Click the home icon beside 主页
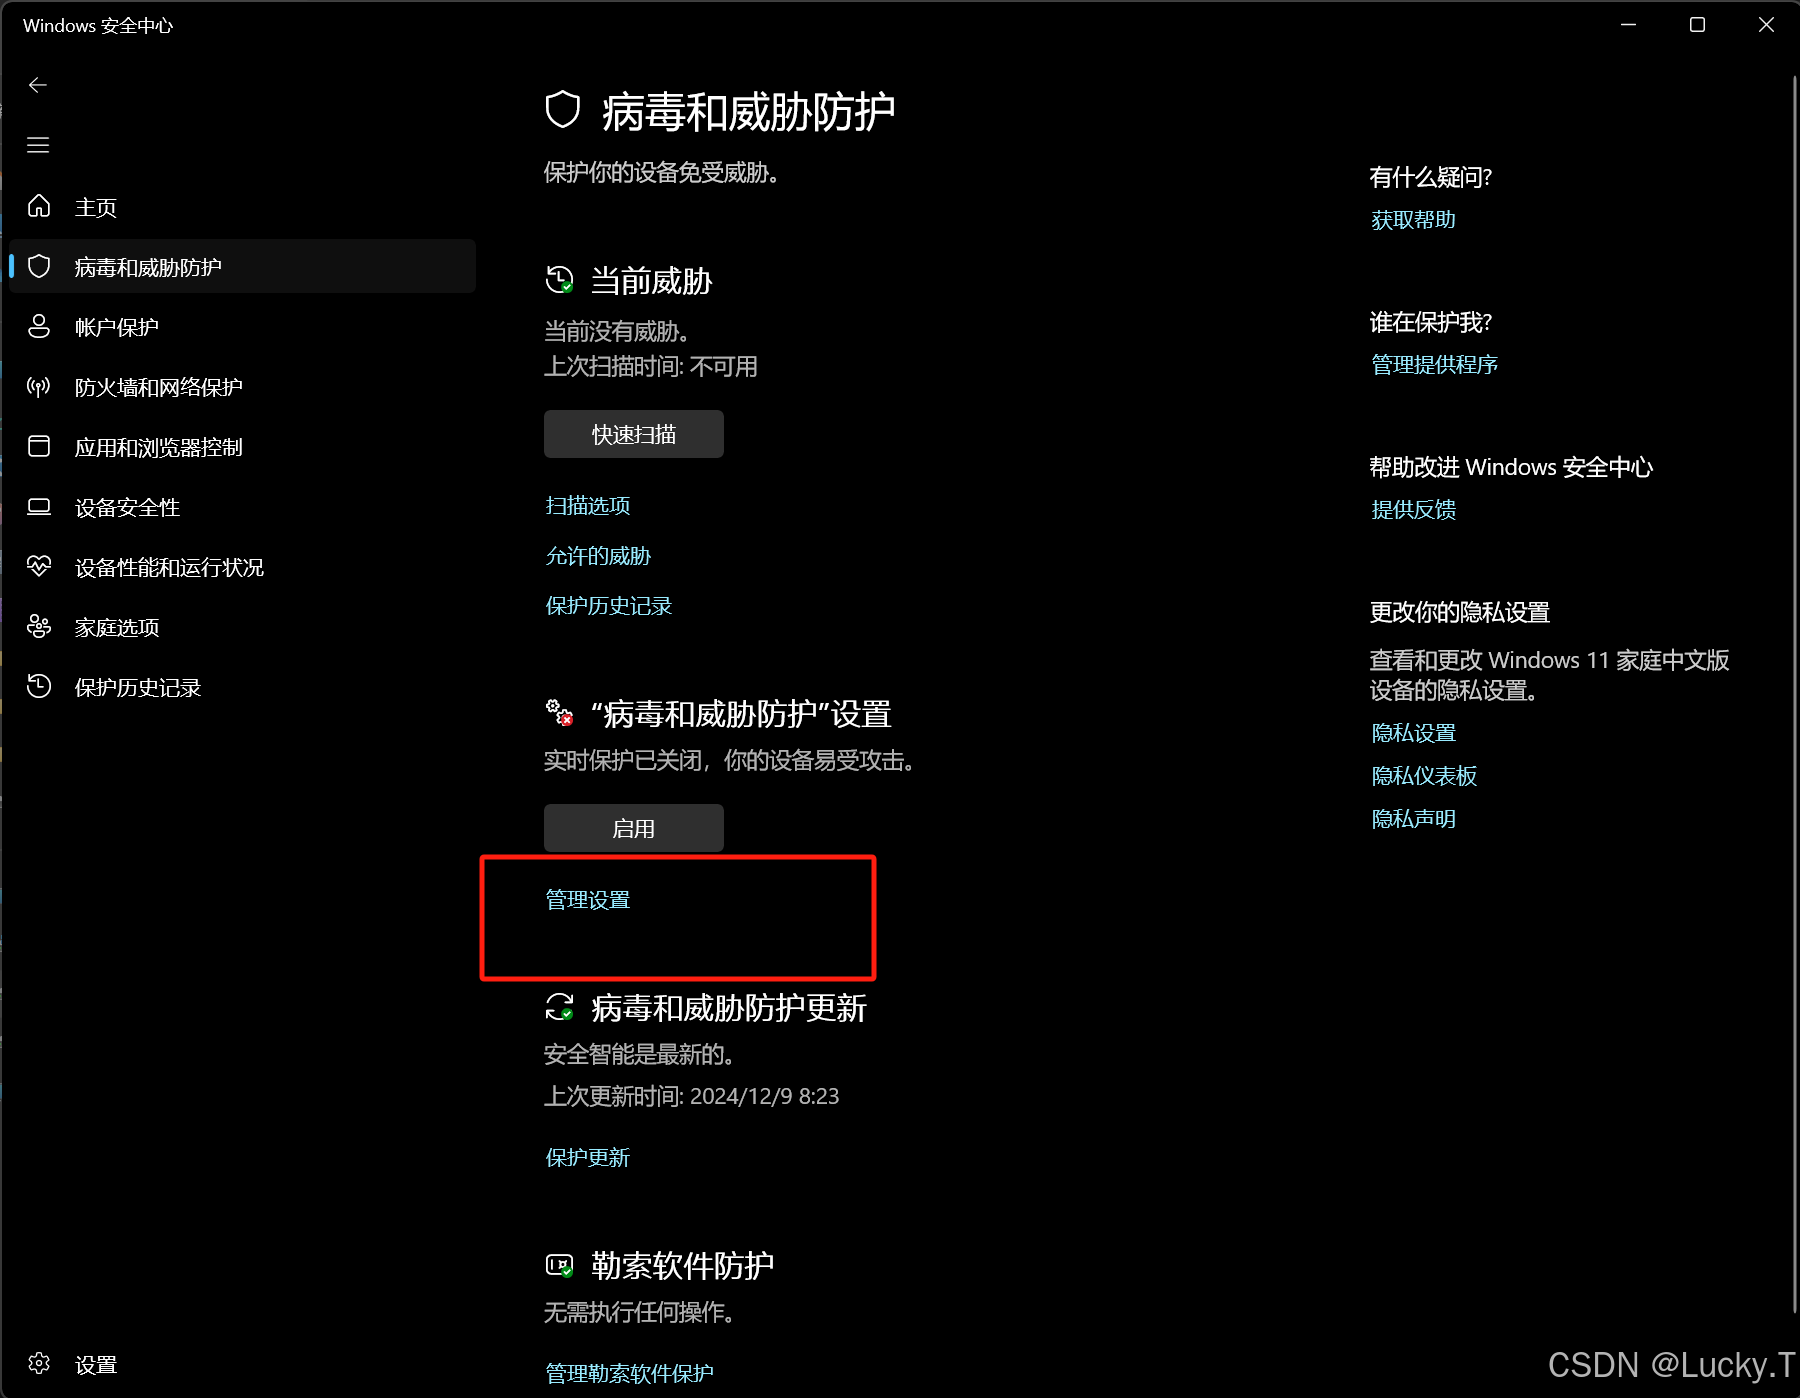 coord(39,206)
